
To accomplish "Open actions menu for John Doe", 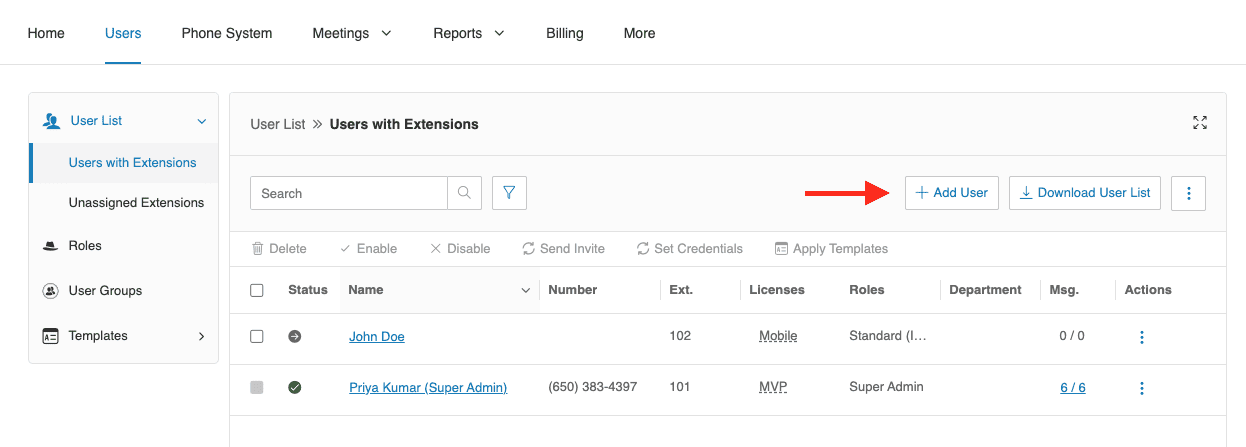I will pos(1141,337).
